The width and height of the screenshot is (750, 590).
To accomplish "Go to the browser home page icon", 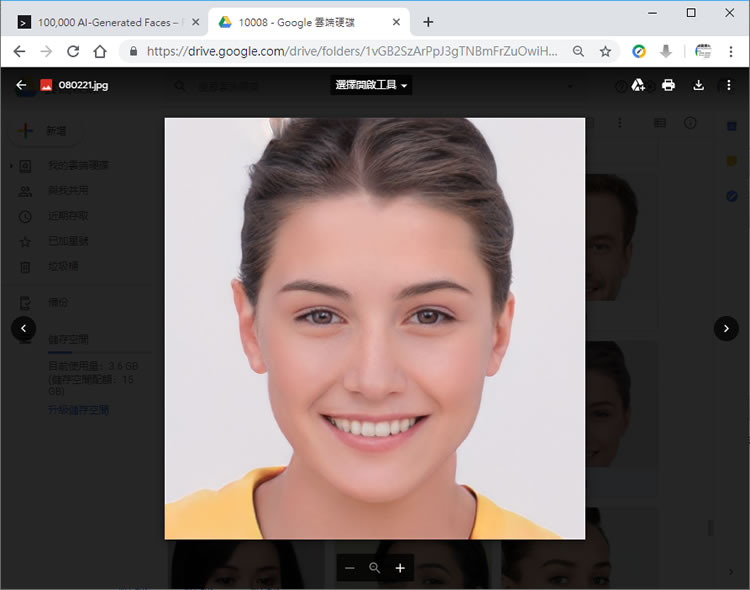I will (99, 51).
